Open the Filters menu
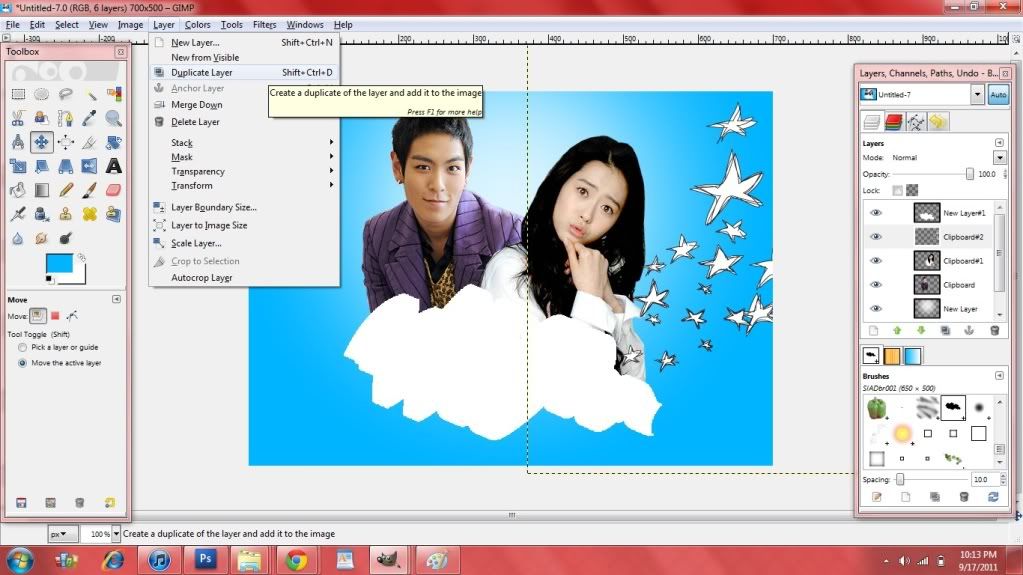1023x575 pixels. point(264,25)
